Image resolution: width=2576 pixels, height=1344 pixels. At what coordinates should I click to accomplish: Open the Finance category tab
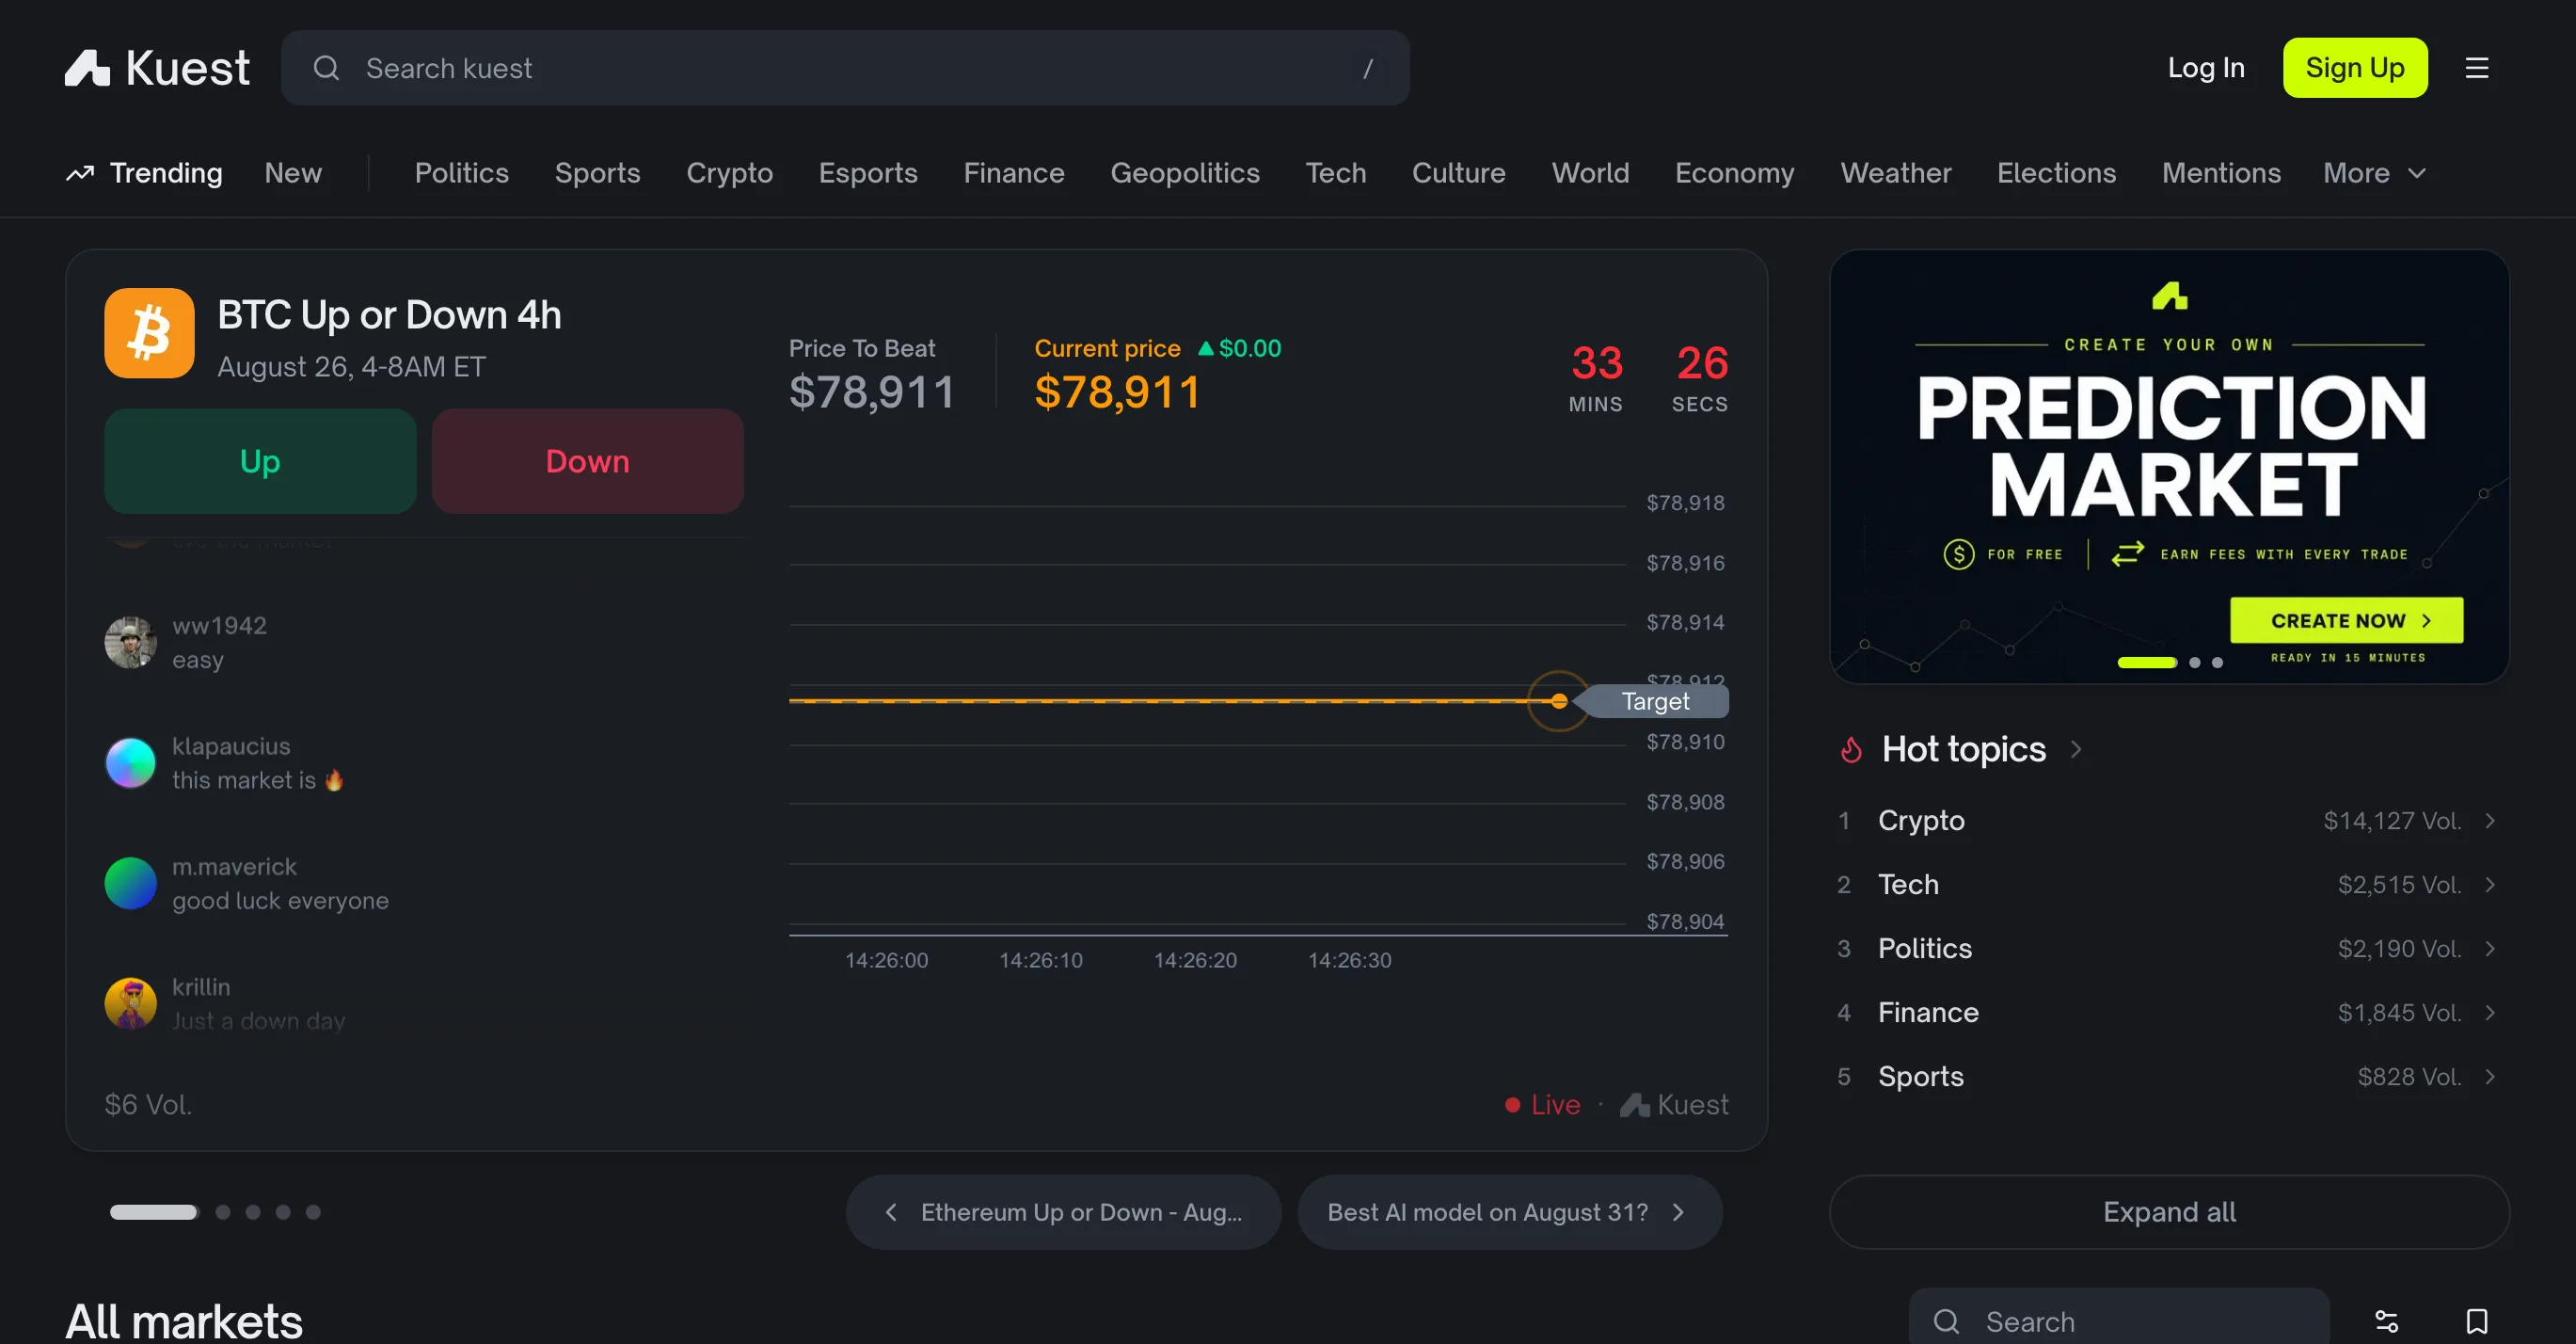pos(1014,173)
